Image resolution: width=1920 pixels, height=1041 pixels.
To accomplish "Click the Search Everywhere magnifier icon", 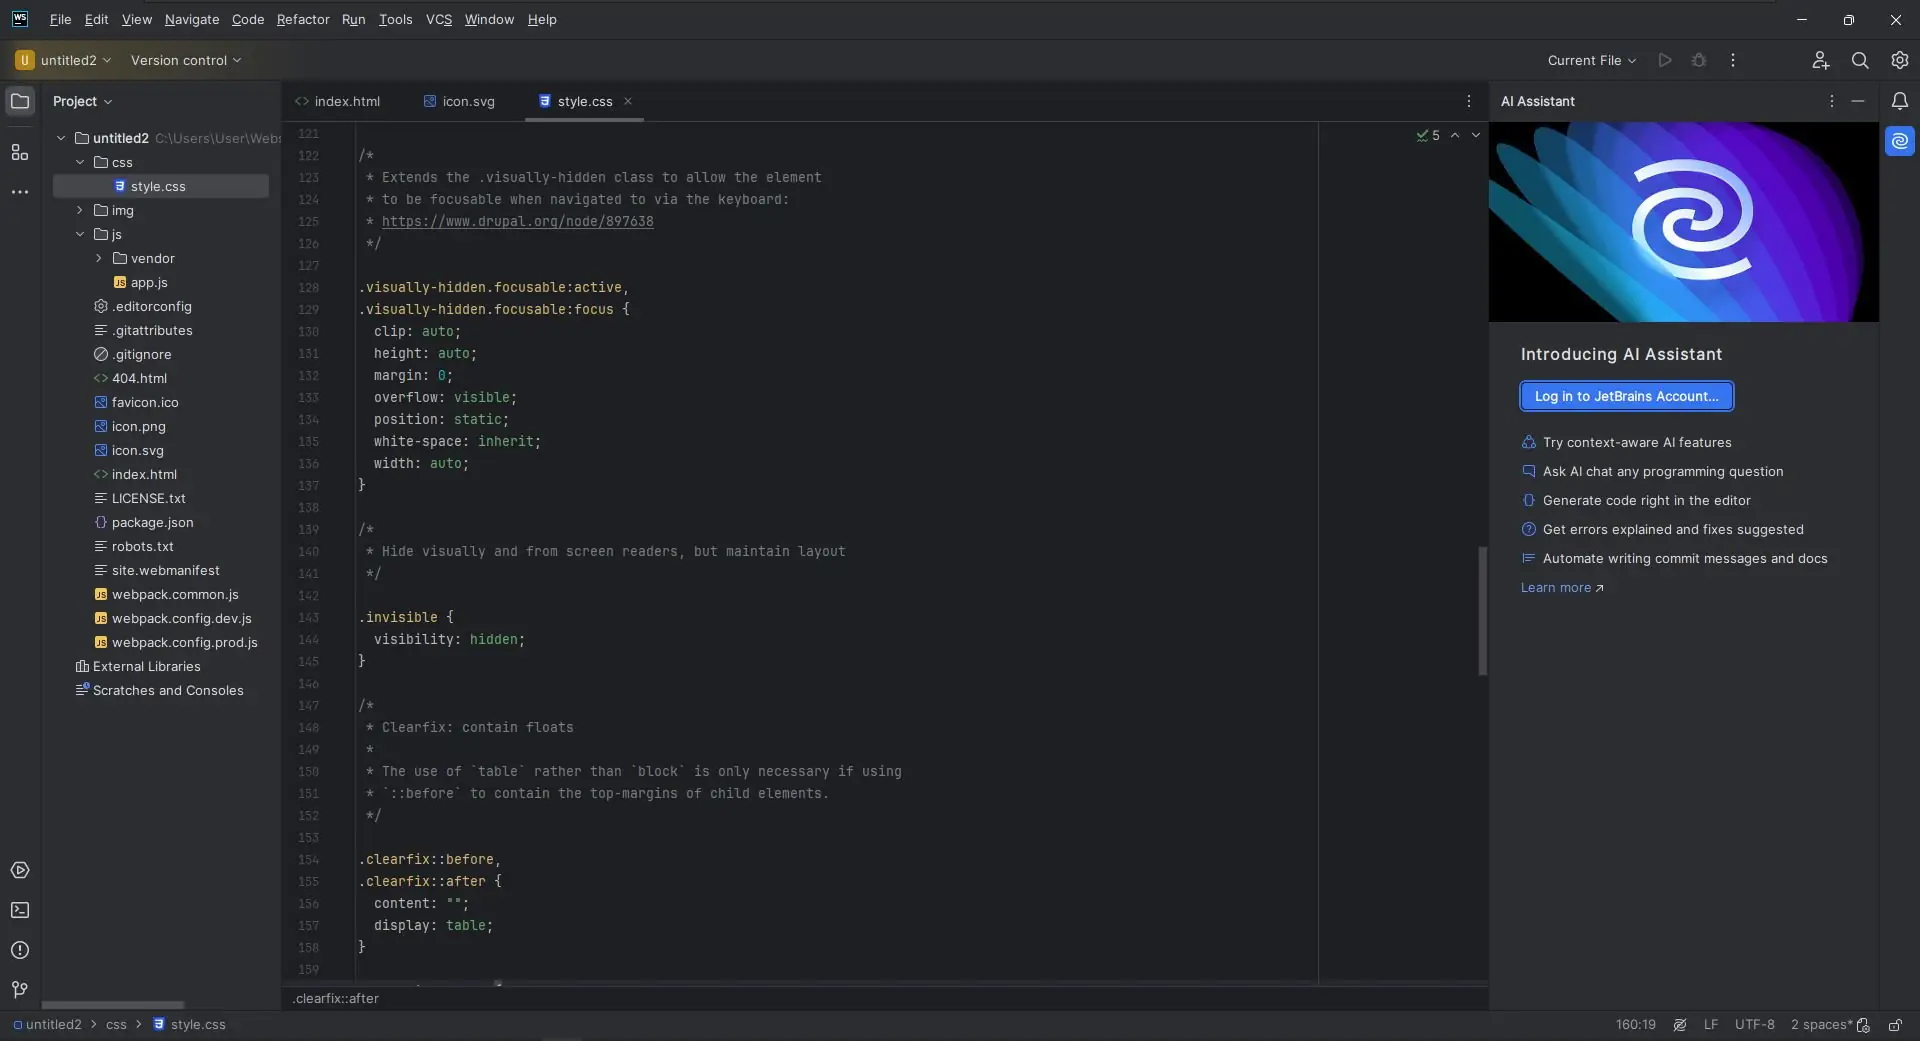I will [x=1859, y=60].
